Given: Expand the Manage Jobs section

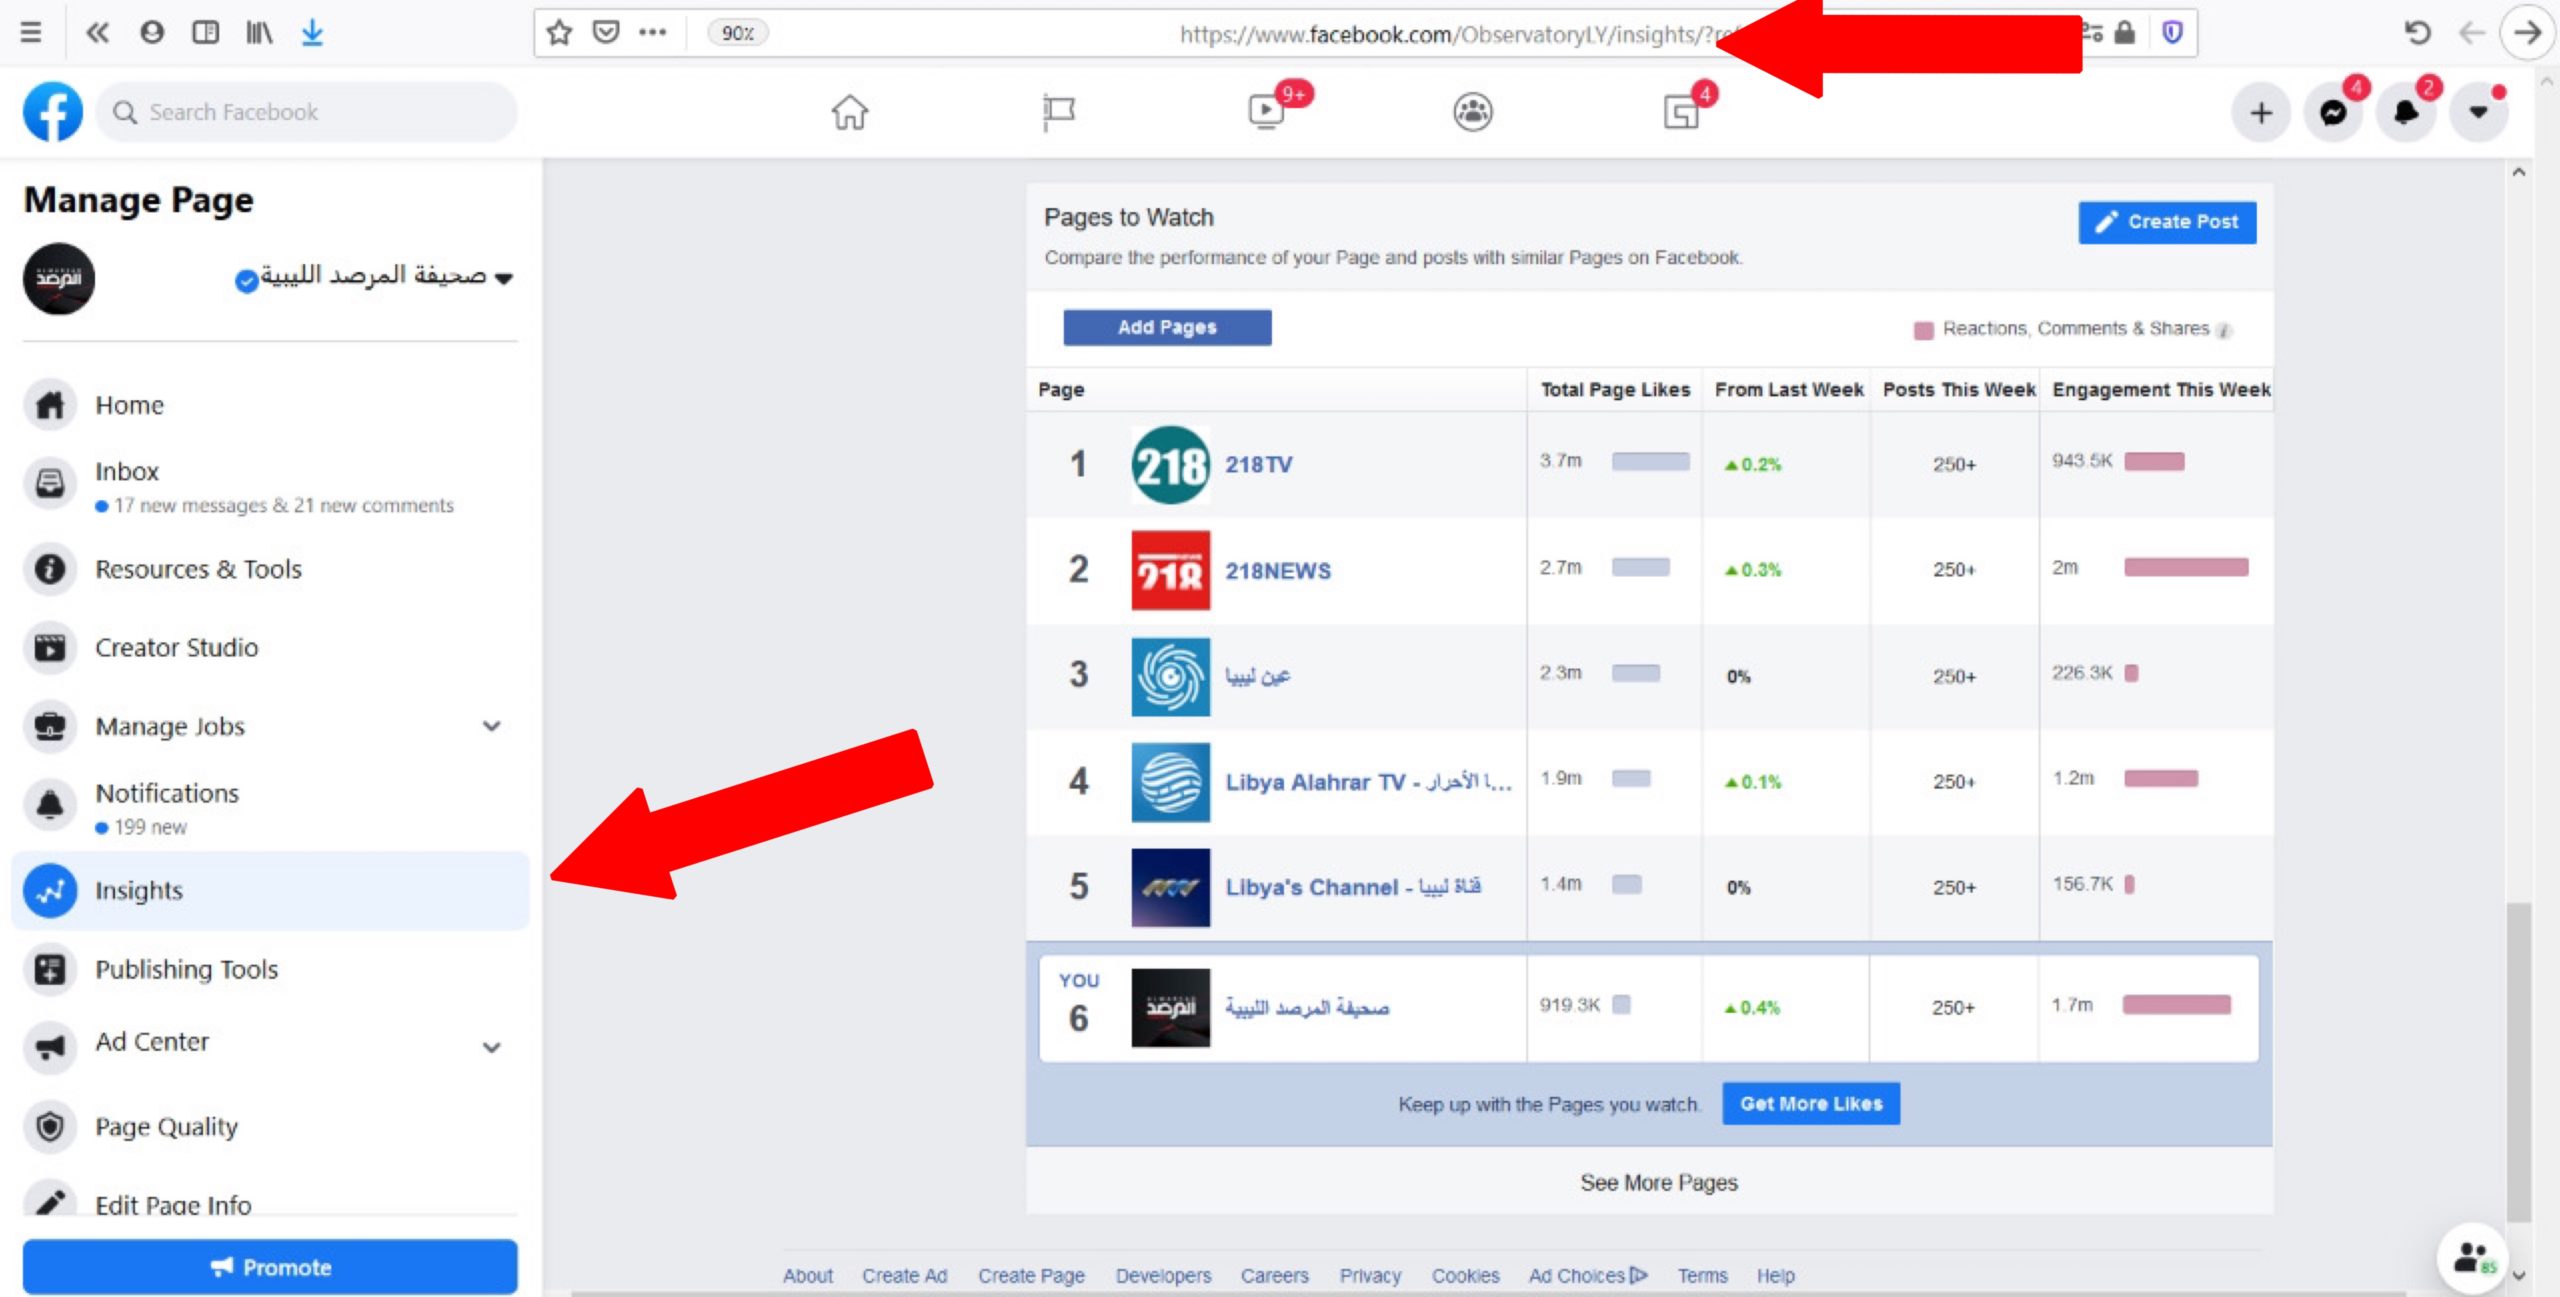Looking at the screenshot, I should click(x=491, y=726).
